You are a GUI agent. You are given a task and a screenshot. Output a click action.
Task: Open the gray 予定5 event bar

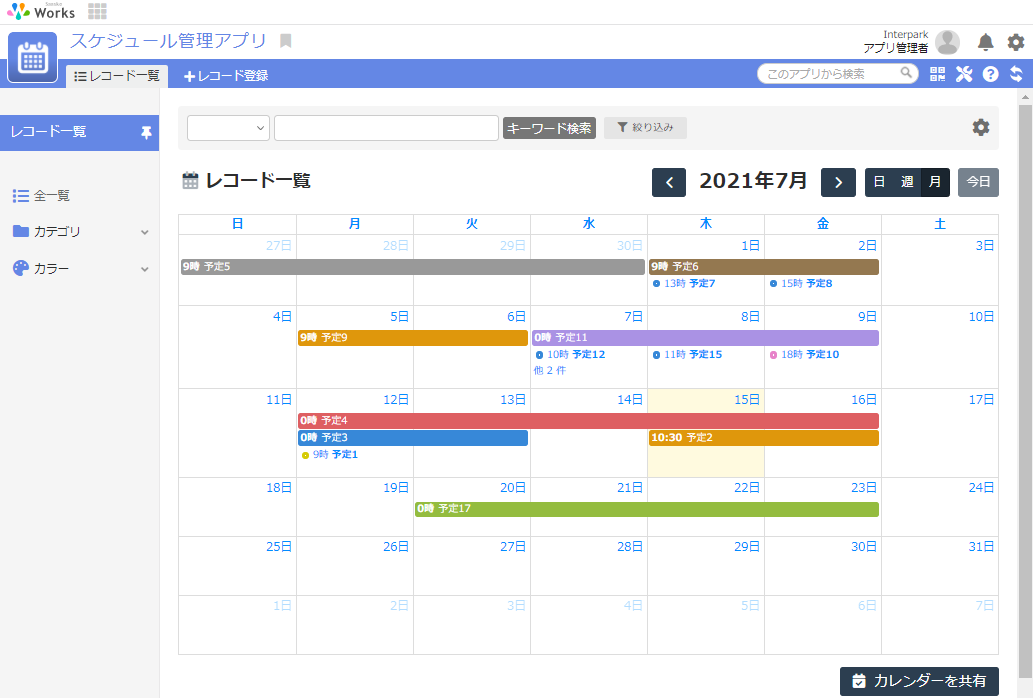pos(412,267)
